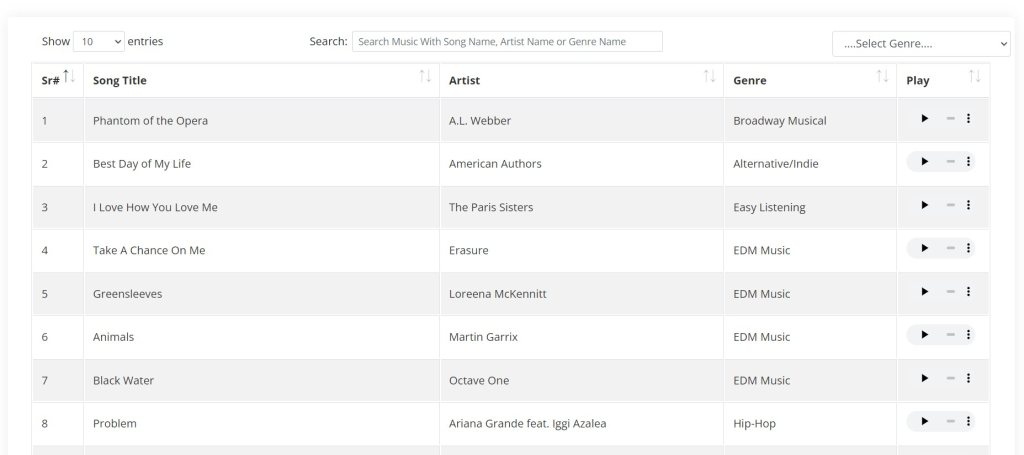This screenshot has height=455, width=1024.
Task: Open more options for I Love How You Love Me
Action: click(x=968, y=205)
